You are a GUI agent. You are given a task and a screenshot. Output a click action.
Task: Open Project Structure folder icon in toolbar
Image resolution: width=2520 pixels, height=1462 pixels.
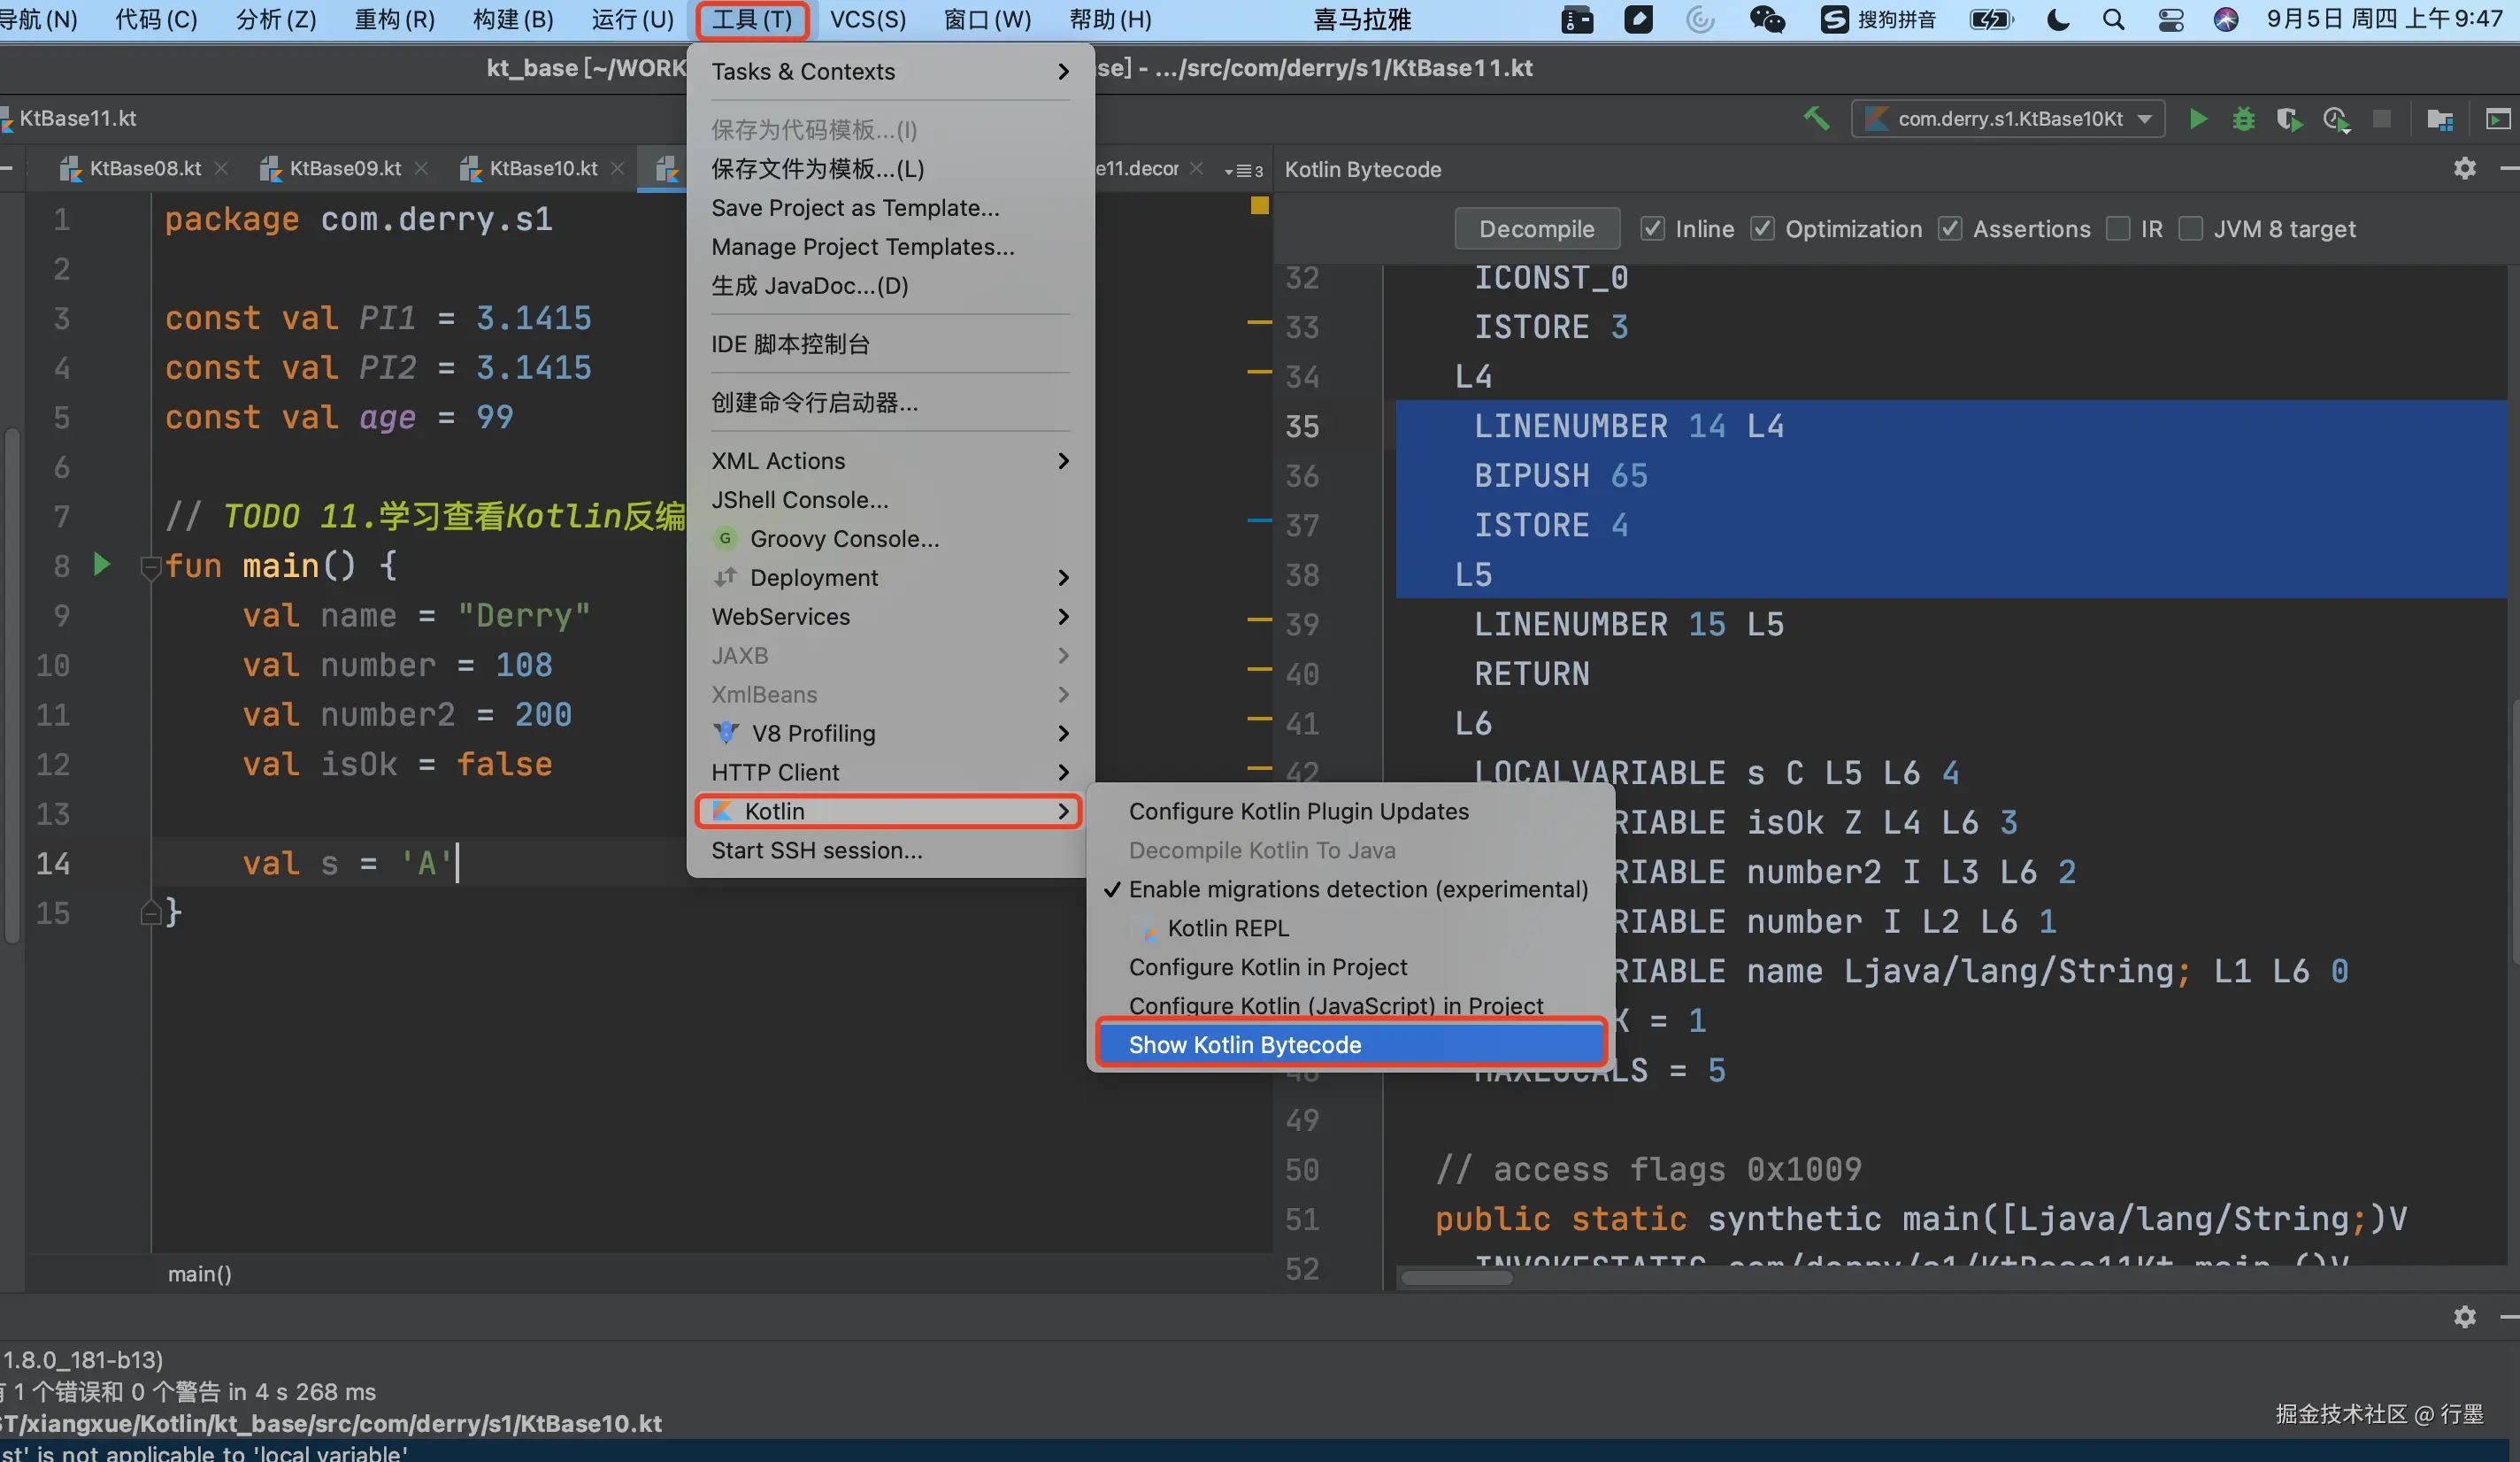coord(2439,119)
